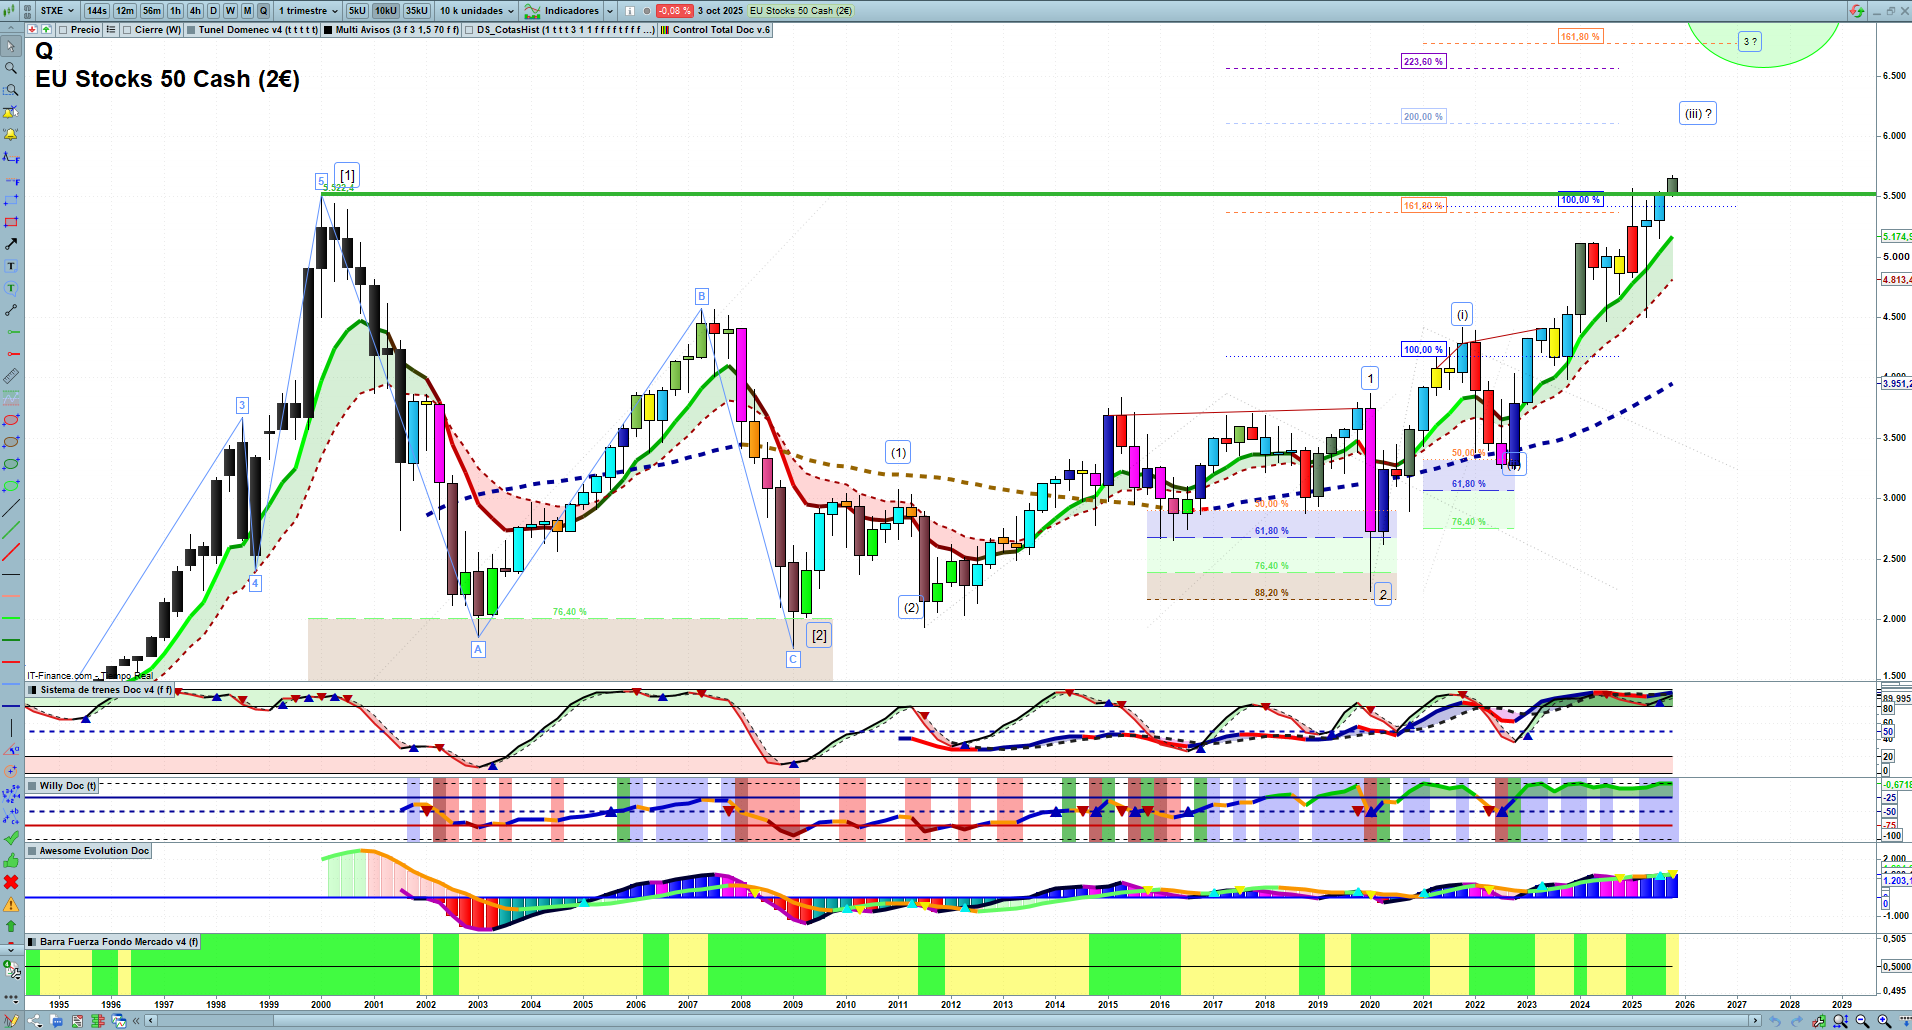Select the arrow pointer tool
The width and height of the screenshot is (1912, 1030).
point(11,46)
